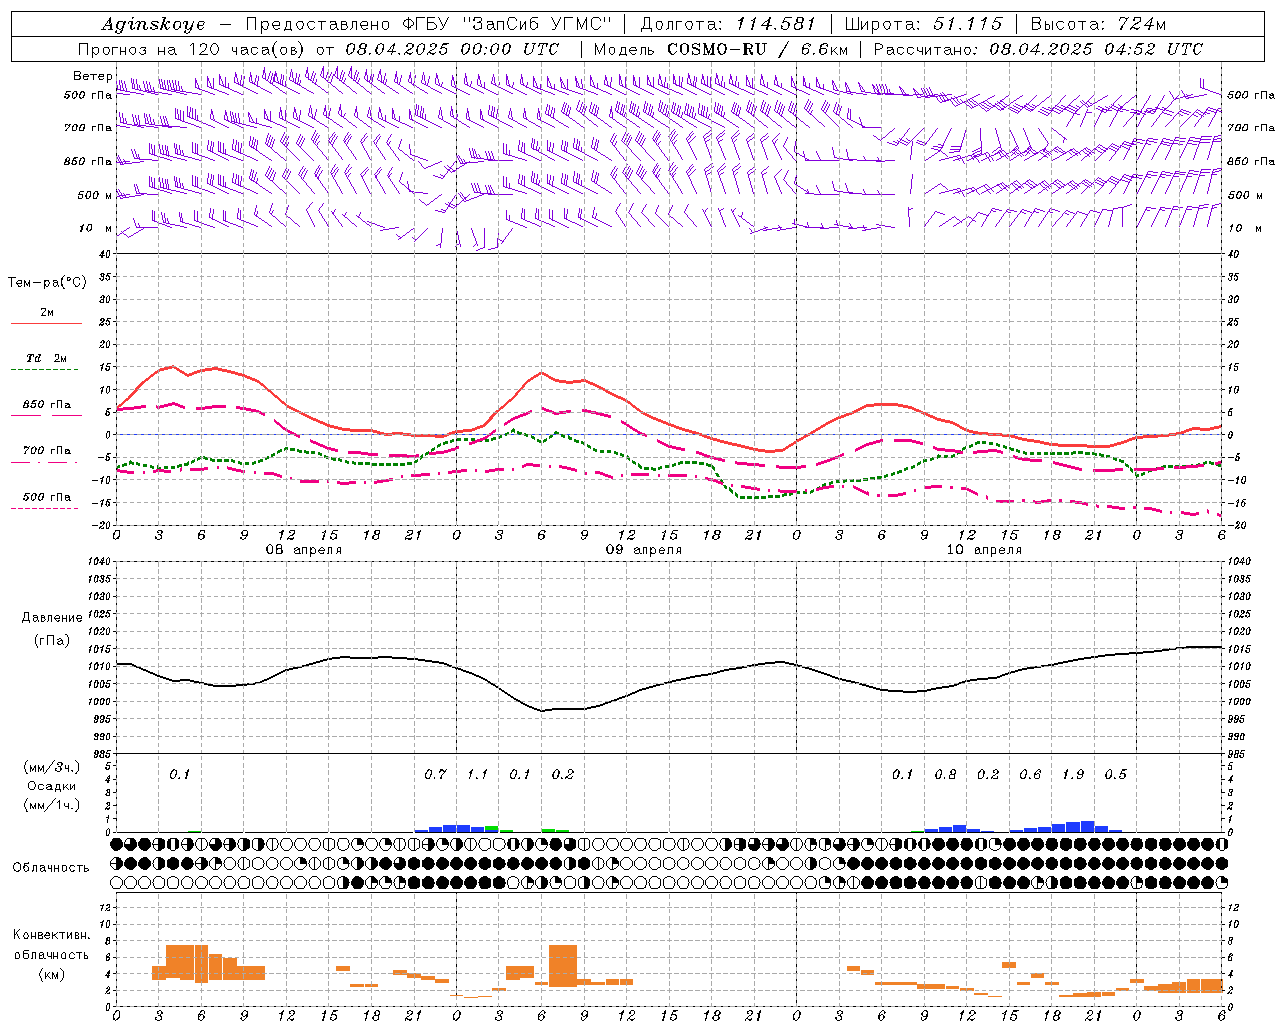Select the 10 апреля date label

pos(983,550)
